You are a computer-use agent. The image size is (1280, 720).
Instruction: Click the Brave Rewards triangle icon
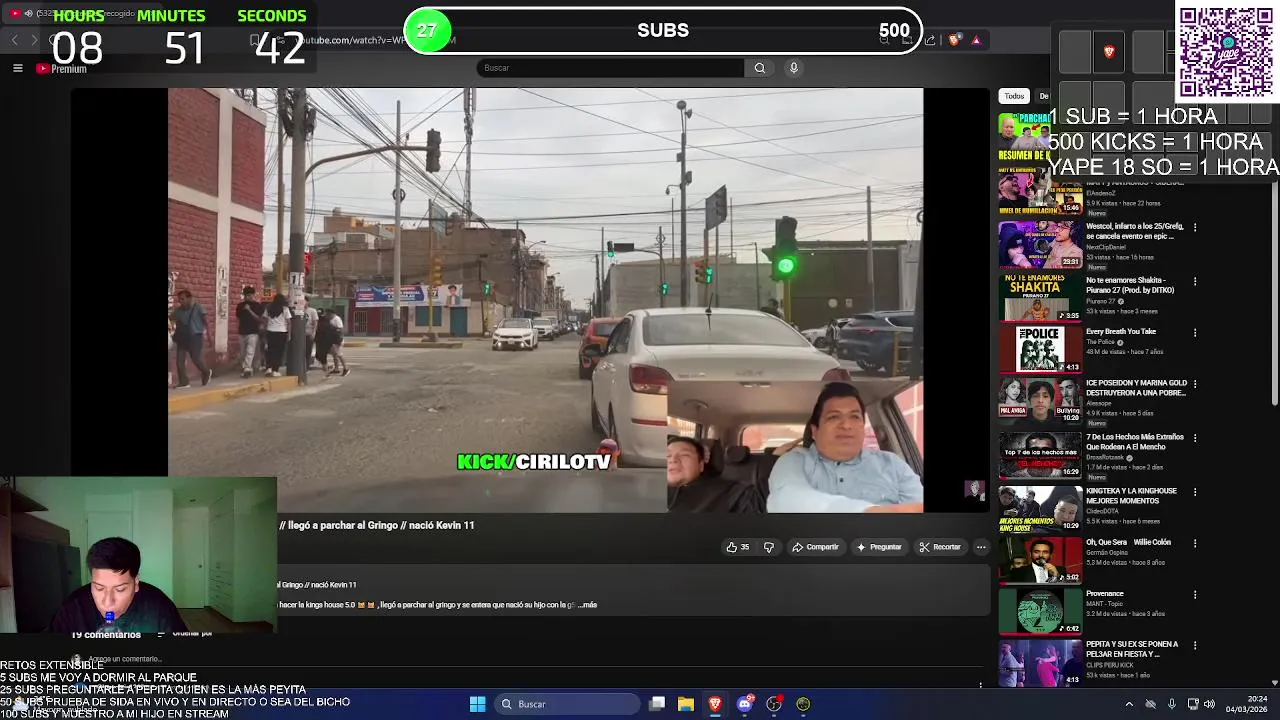[x=976, y=40]
